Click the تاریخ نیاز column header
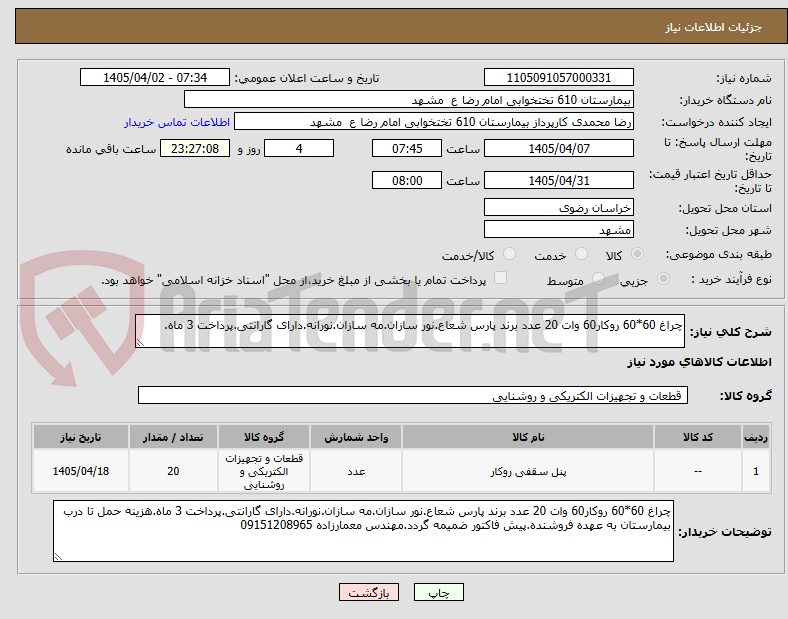The width and height of the screenshot is (788, 619). [81, 437]
